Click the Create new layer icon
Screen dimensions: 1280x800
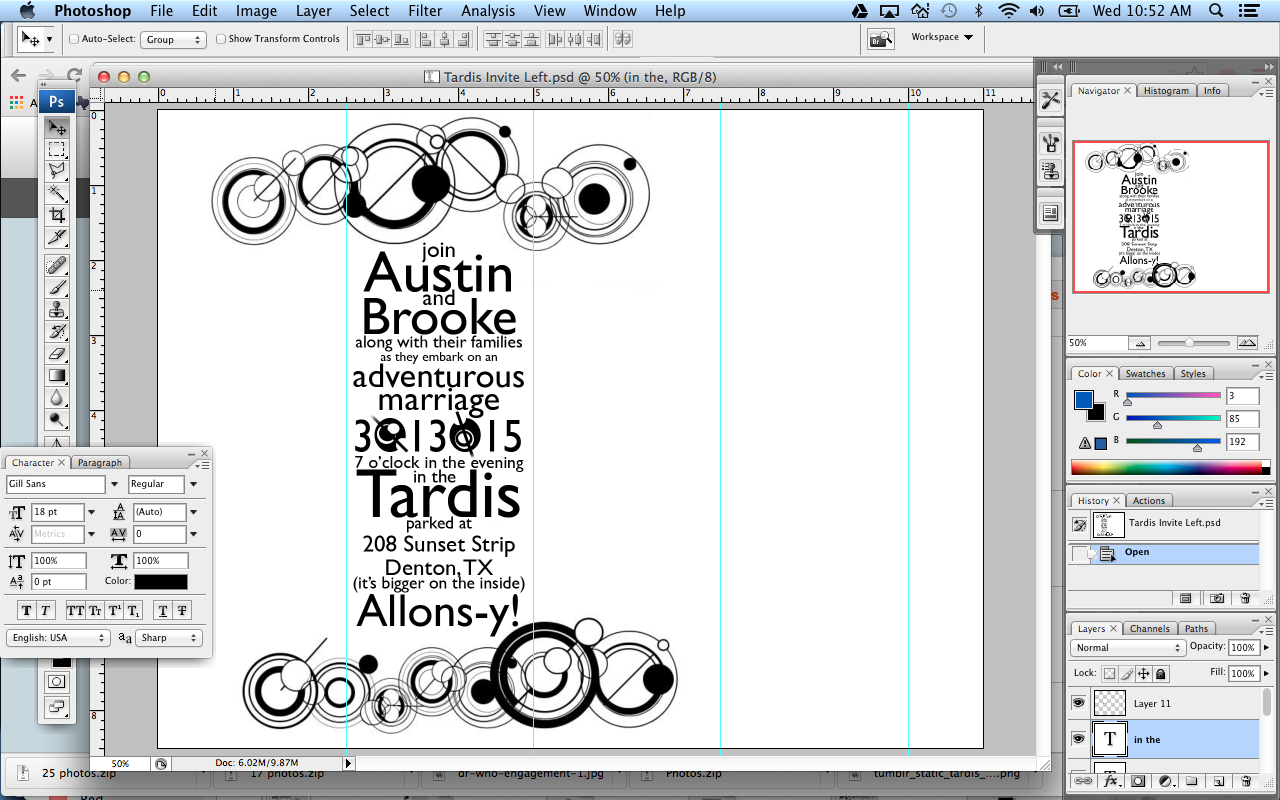tap(1218, 781)
